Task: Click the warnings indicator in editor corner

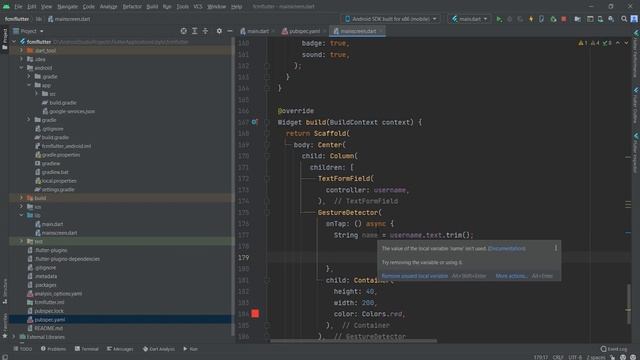Action: click(595, 43)
